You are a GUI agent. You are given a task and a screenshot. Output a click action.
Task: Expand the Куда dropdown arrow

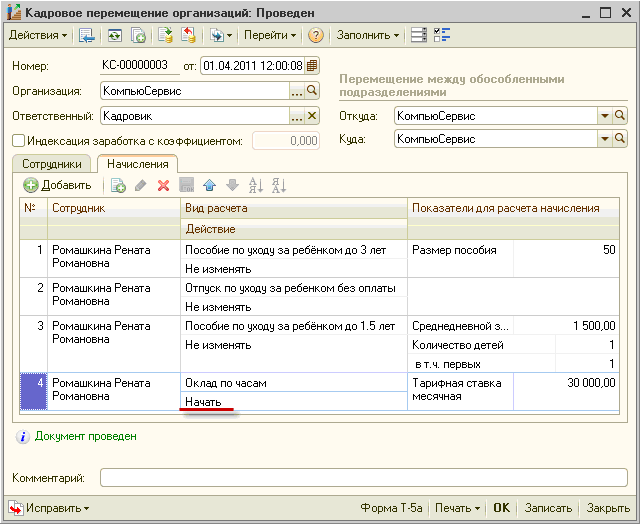[x=604, y=139]
